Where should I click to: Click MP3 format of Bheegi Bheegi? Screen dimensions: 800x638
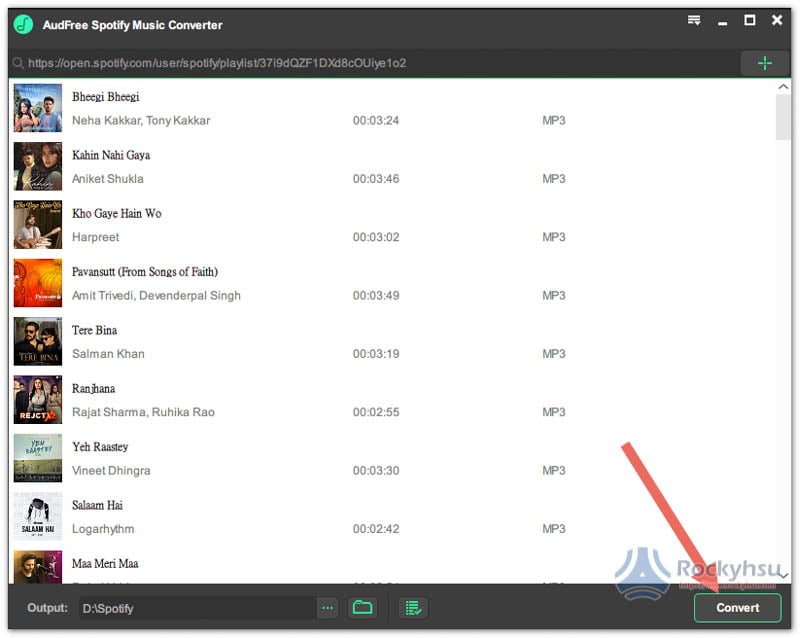[554, 120]
